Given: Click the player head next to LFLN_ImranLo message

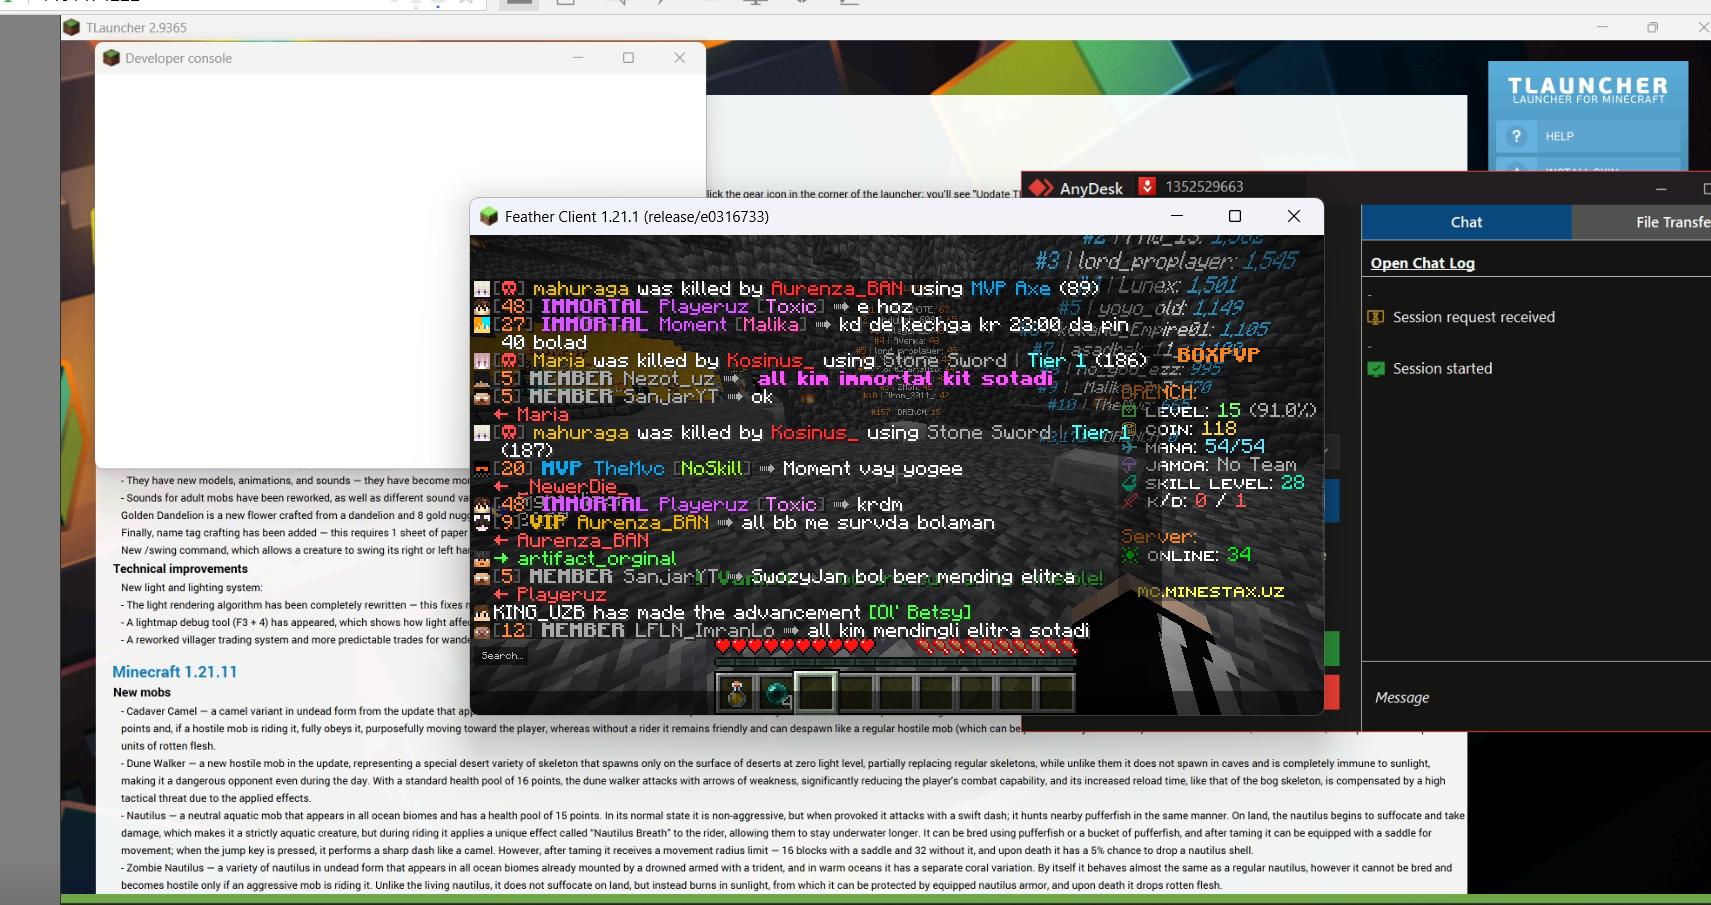Looking at the screenshot, I should click(x=482, y=631).
